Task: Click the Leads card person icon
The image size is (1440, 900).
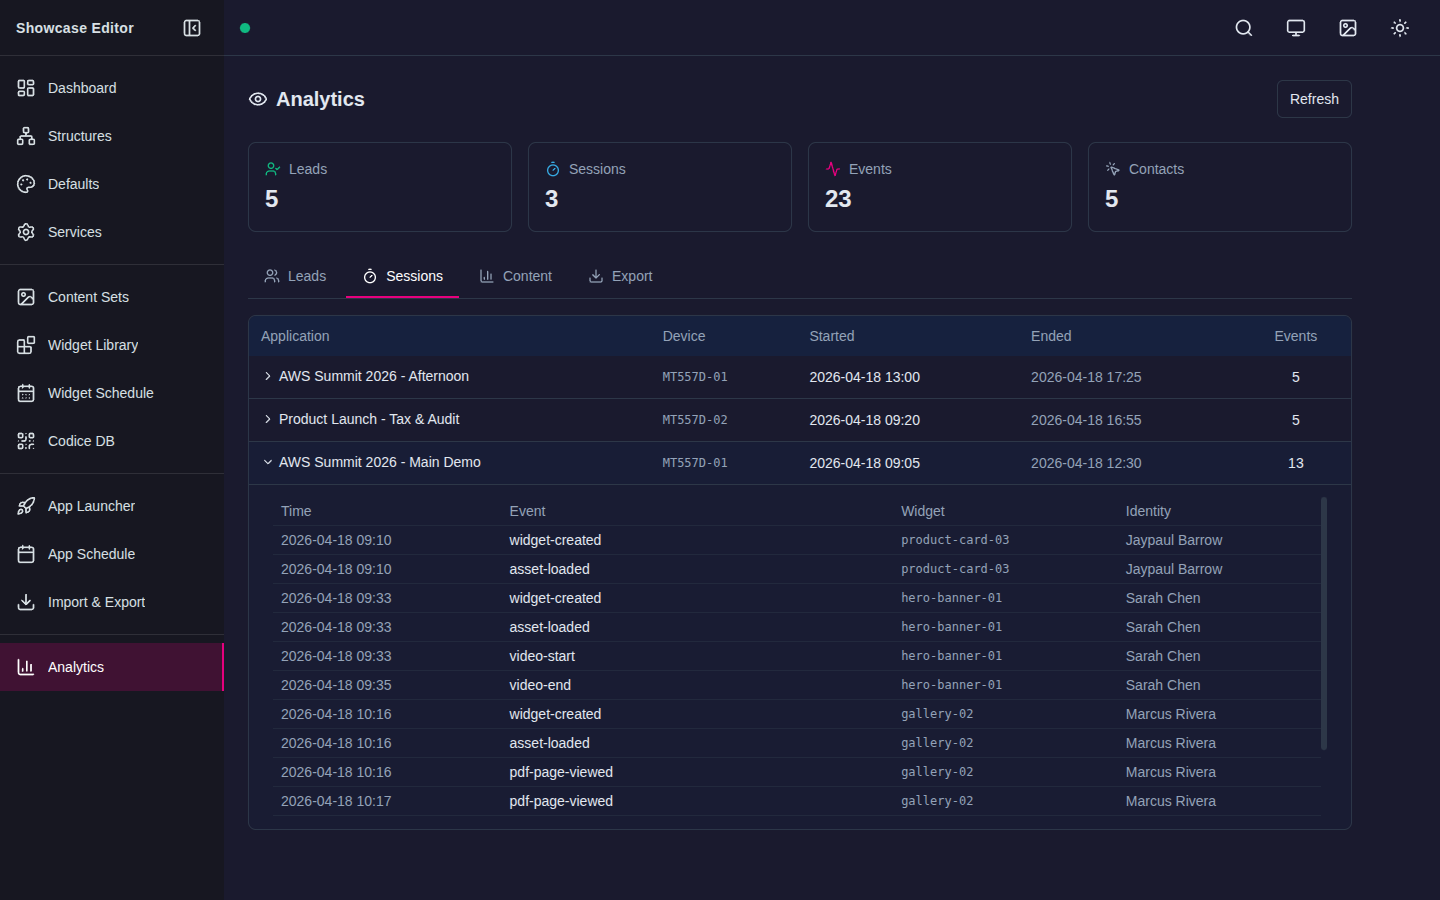Action: 272,169
